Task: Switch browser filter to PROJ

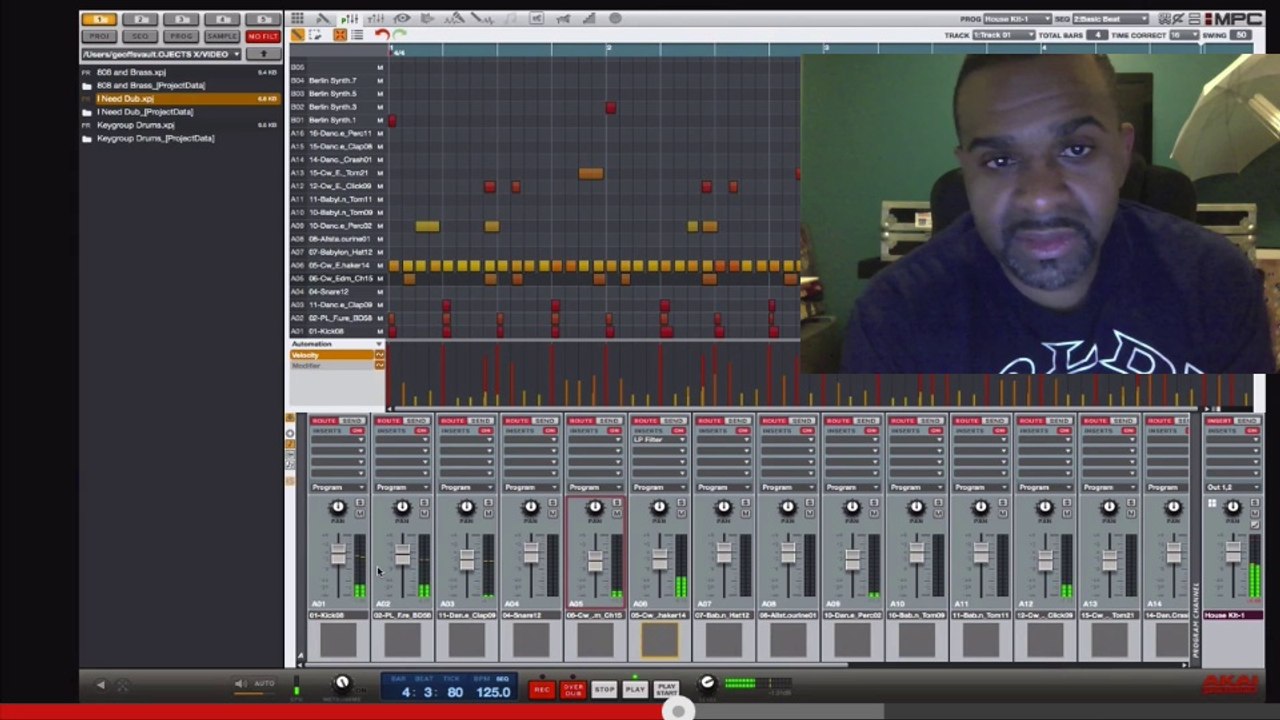Action: 99,36
